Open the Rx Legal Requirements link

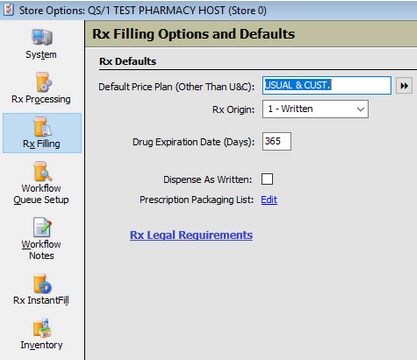(191, 235)
